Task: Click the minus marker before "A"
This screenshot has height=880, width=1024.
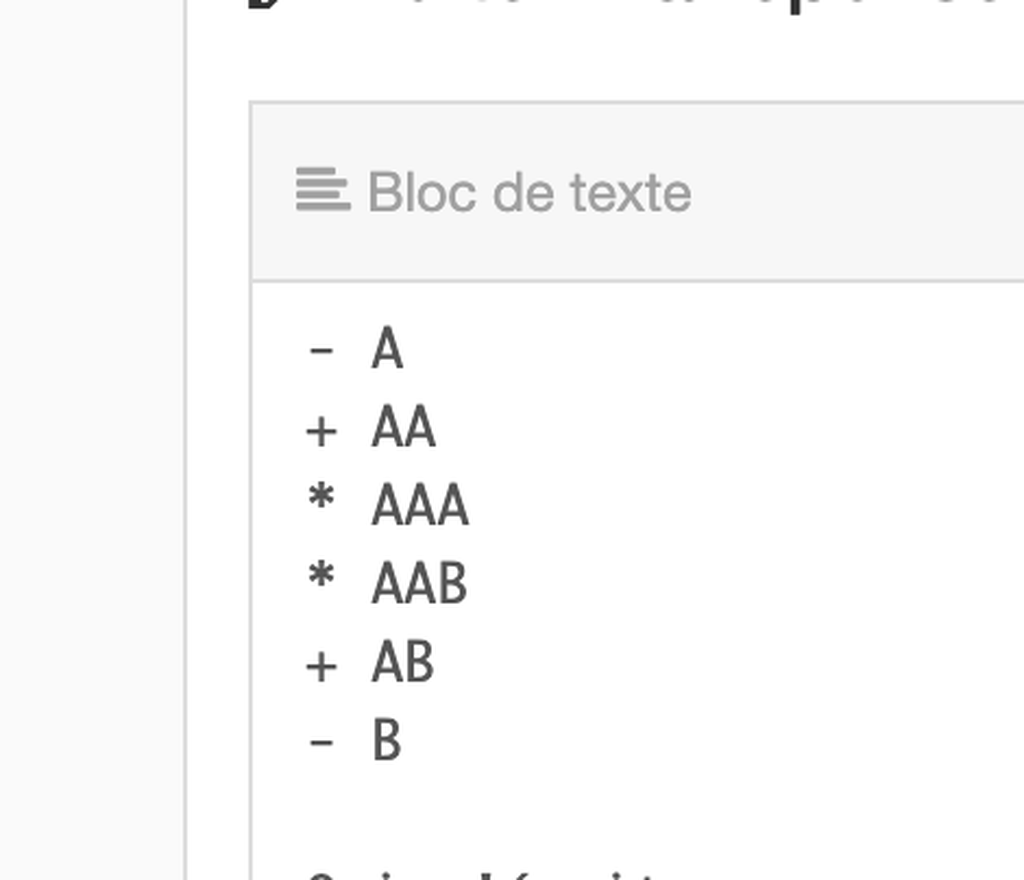Action: [321, 352]
